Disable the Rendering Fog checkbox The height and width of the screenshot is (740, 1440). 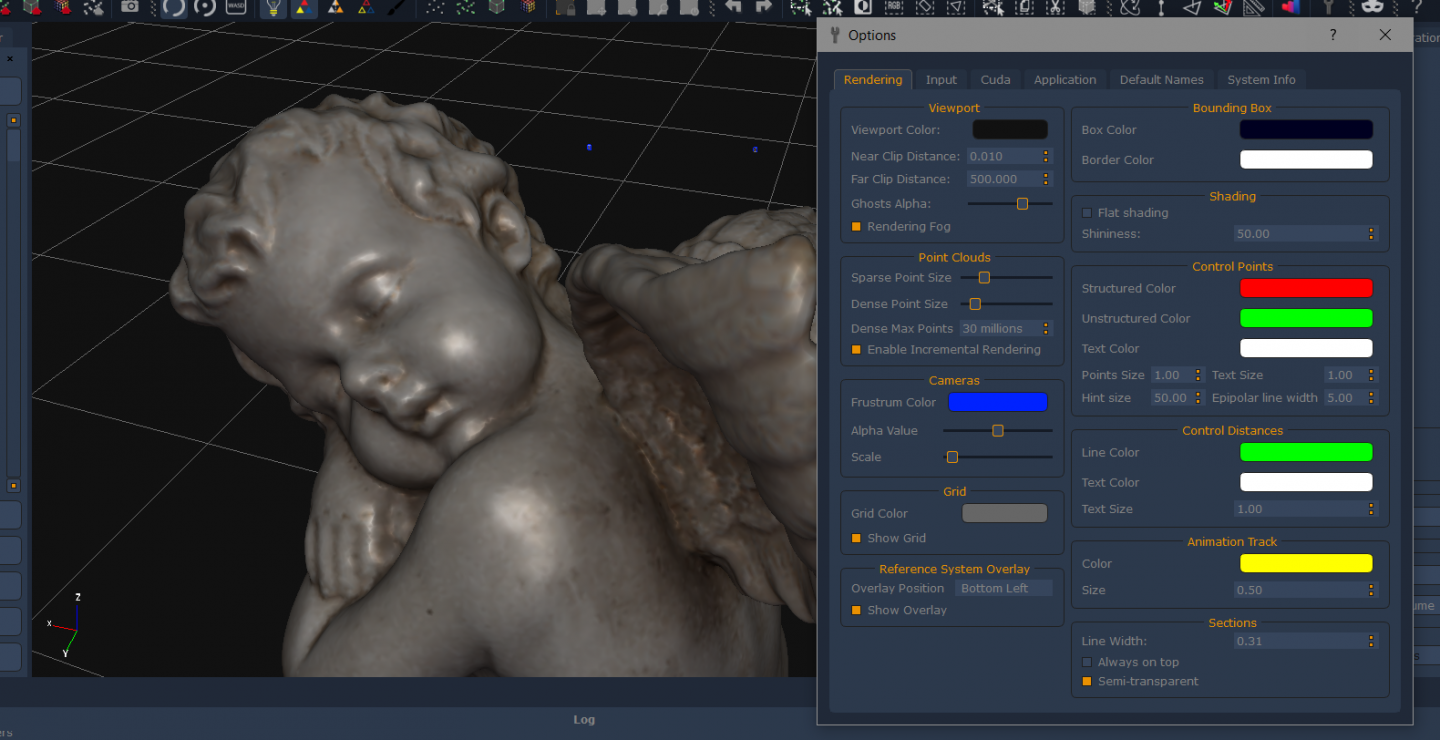pos(856,227)
